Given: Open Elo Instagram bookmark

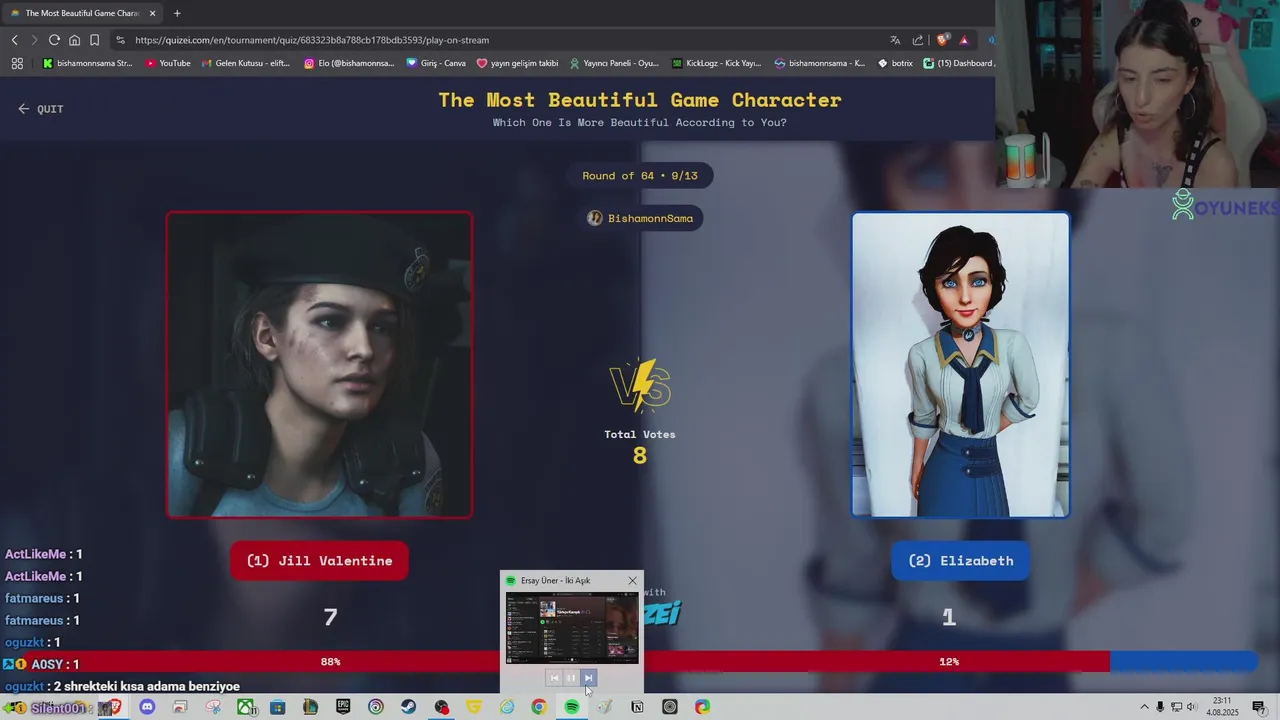Looking at the screenshot, I should [x=349, y=63].
